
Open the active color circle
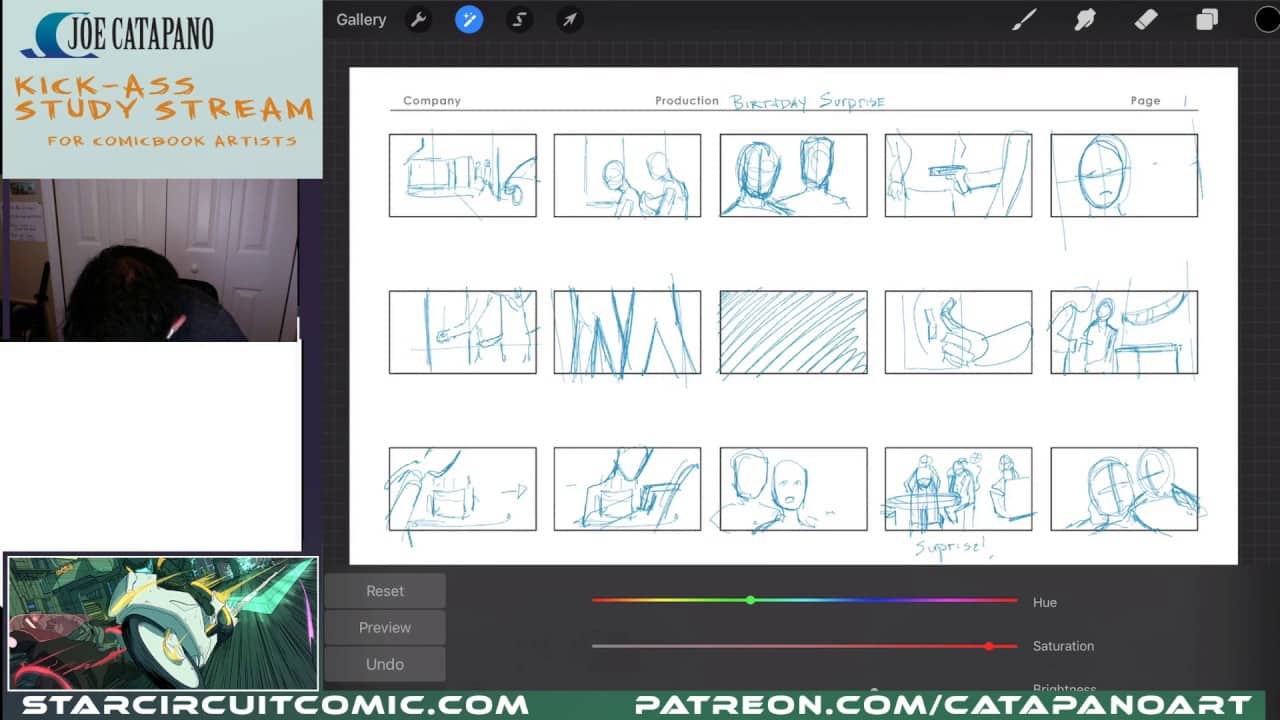[1266, 20]
